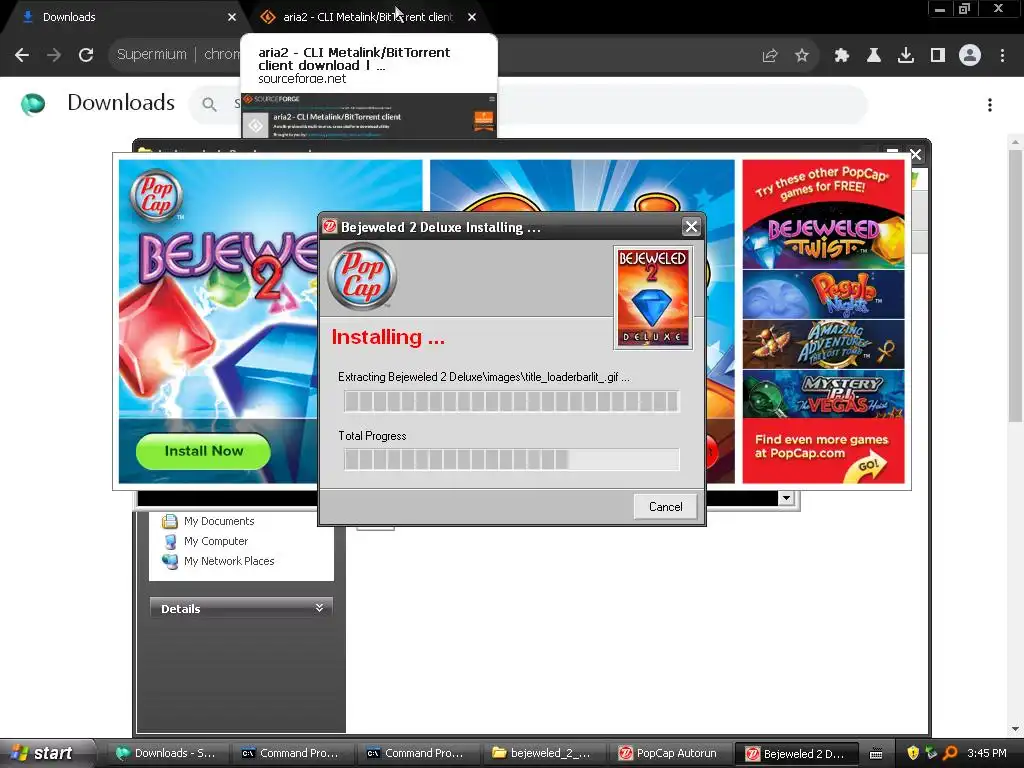Cancel the Bejeweled 2 installation
This screenshot has width=1024, height=768.
pyautogui.click(x=665, y=507)
